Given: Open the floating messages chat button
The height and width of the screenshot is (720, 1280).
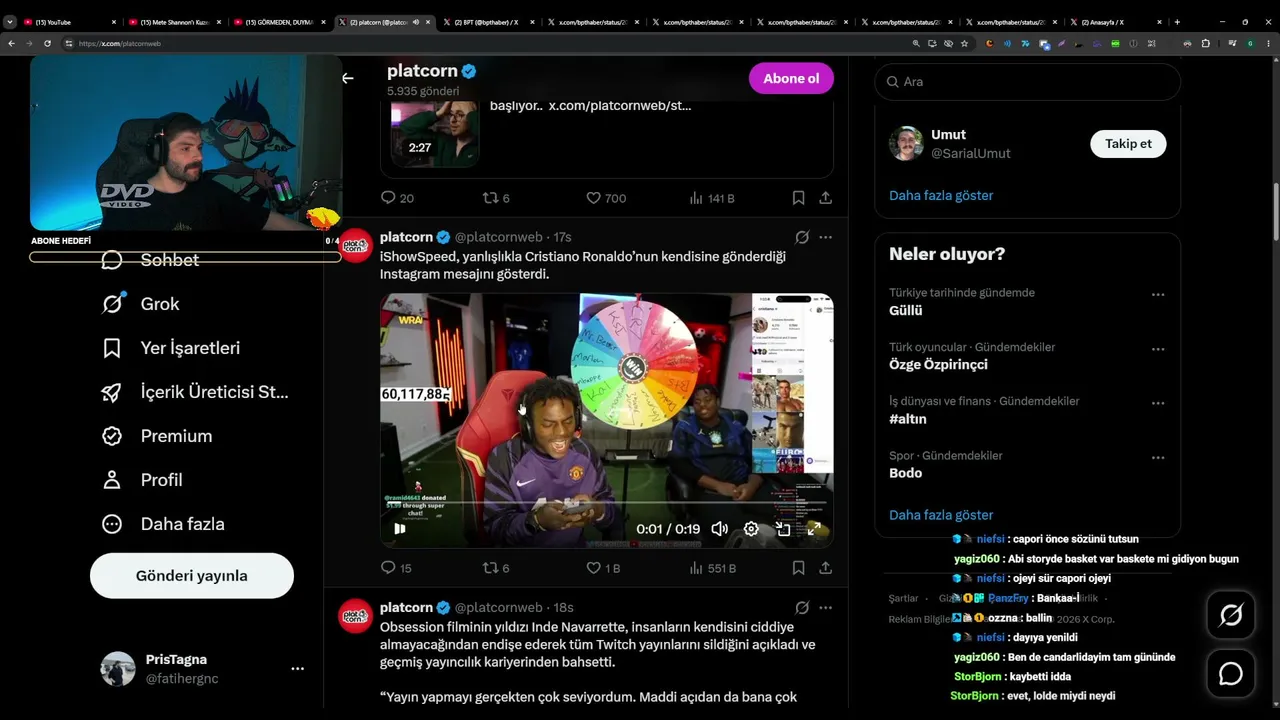Looking at the screenshot, I should coord(1231,673).
